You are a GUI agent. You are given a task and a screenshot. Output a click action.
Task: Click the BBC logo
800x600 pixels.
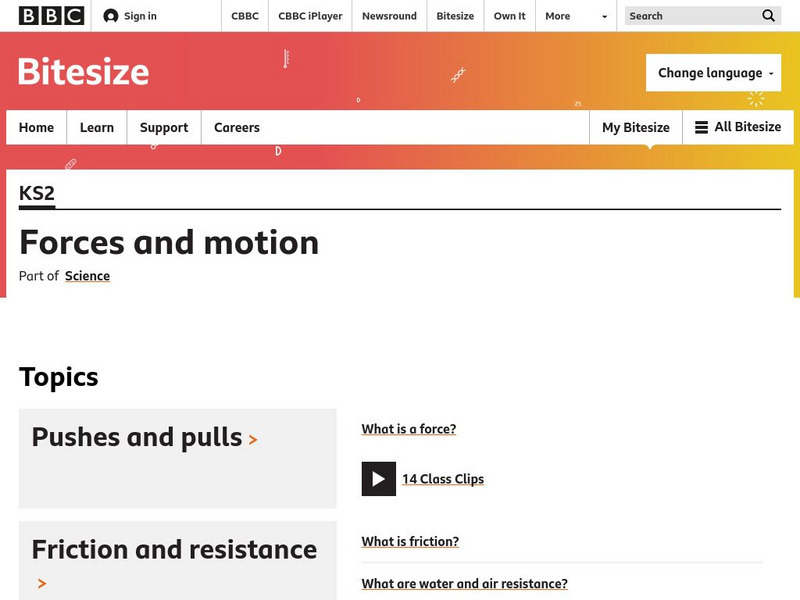pos(51,15)
